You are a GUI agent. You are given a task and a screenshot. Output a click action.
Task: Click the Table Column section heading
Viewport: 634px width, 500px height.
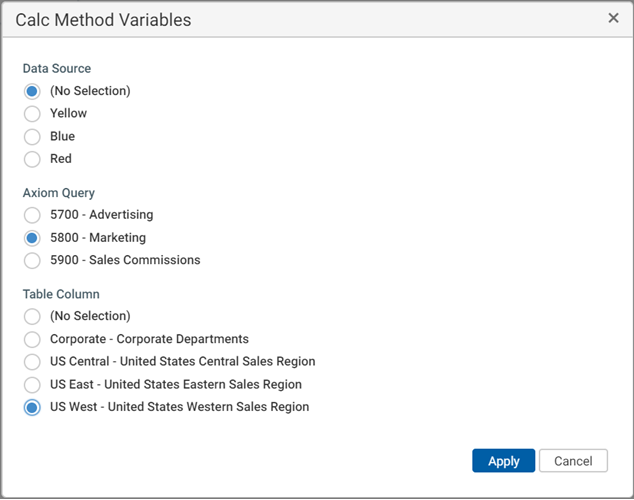tap(61, 294)
